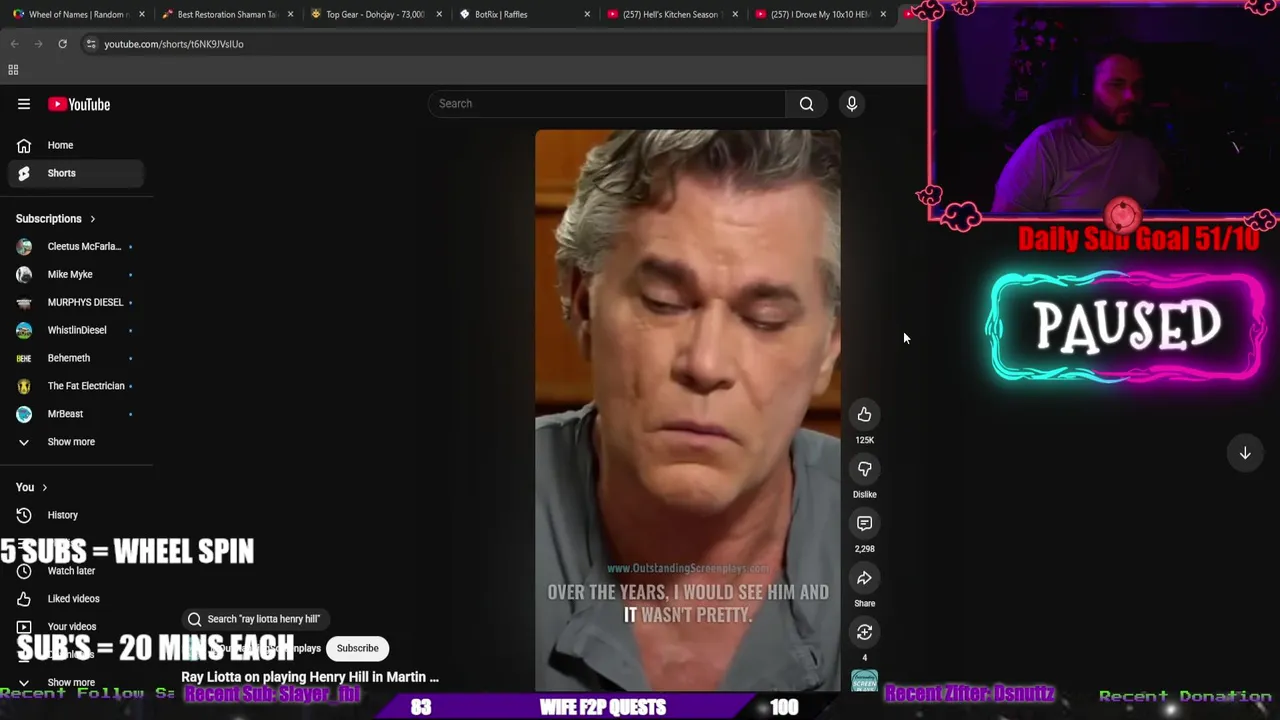
Task: Open the YouTube hamburger guide menu
Action: [24, 104]
